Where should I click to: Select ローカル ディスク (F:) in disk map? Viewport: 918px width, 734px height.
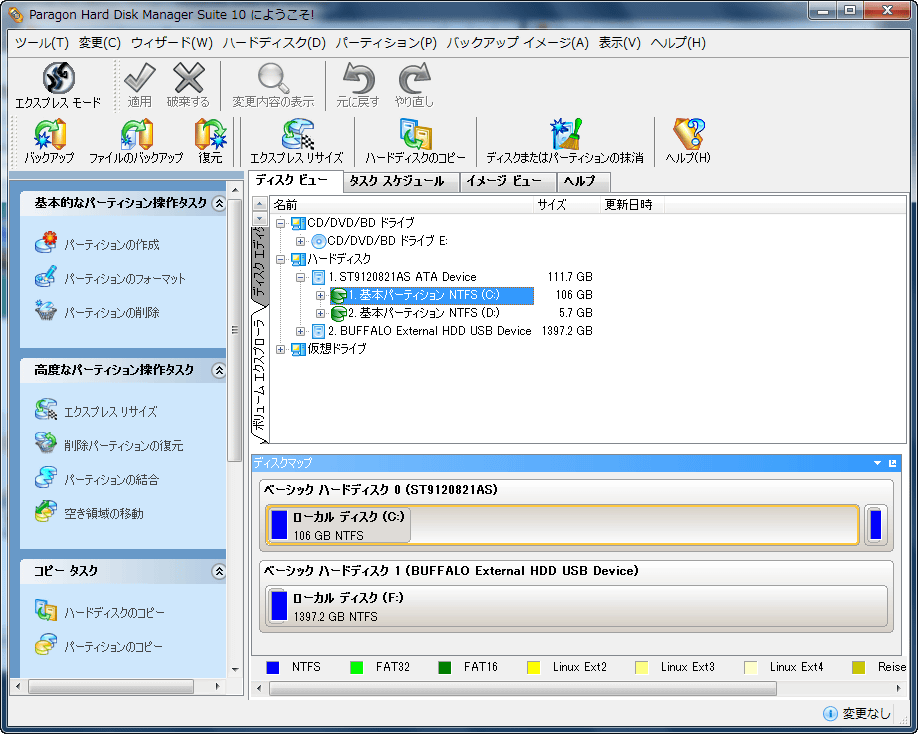pyautogui.click(x=576, y=606)
